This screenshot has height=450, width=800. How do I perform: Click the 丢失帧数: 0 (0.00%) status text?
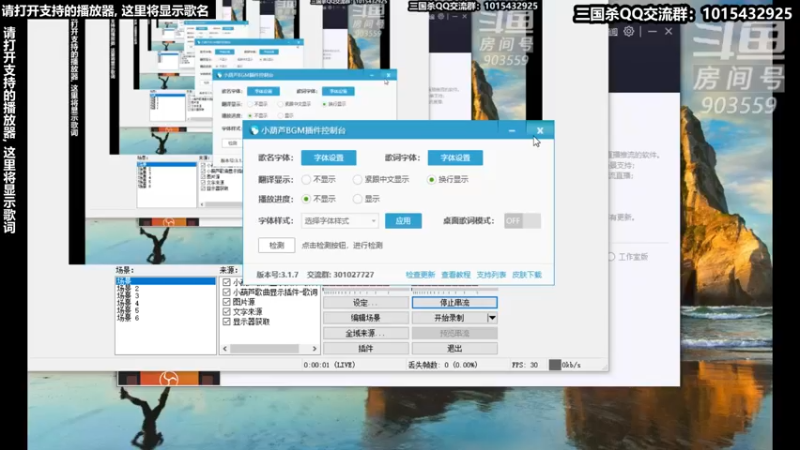pyautogui.click(x=443, y=365)
